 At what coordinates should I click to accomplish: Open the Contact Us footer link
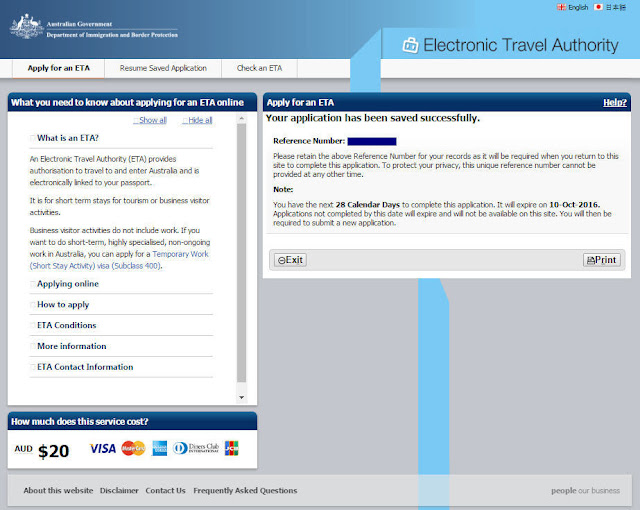tap(165, 490)
